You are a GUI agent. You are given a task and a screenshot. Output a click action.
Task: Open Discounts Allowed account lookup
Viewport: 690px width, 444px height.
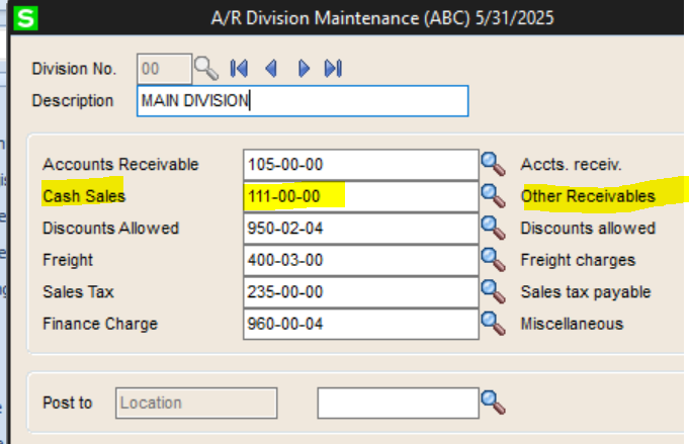(493, 228)
